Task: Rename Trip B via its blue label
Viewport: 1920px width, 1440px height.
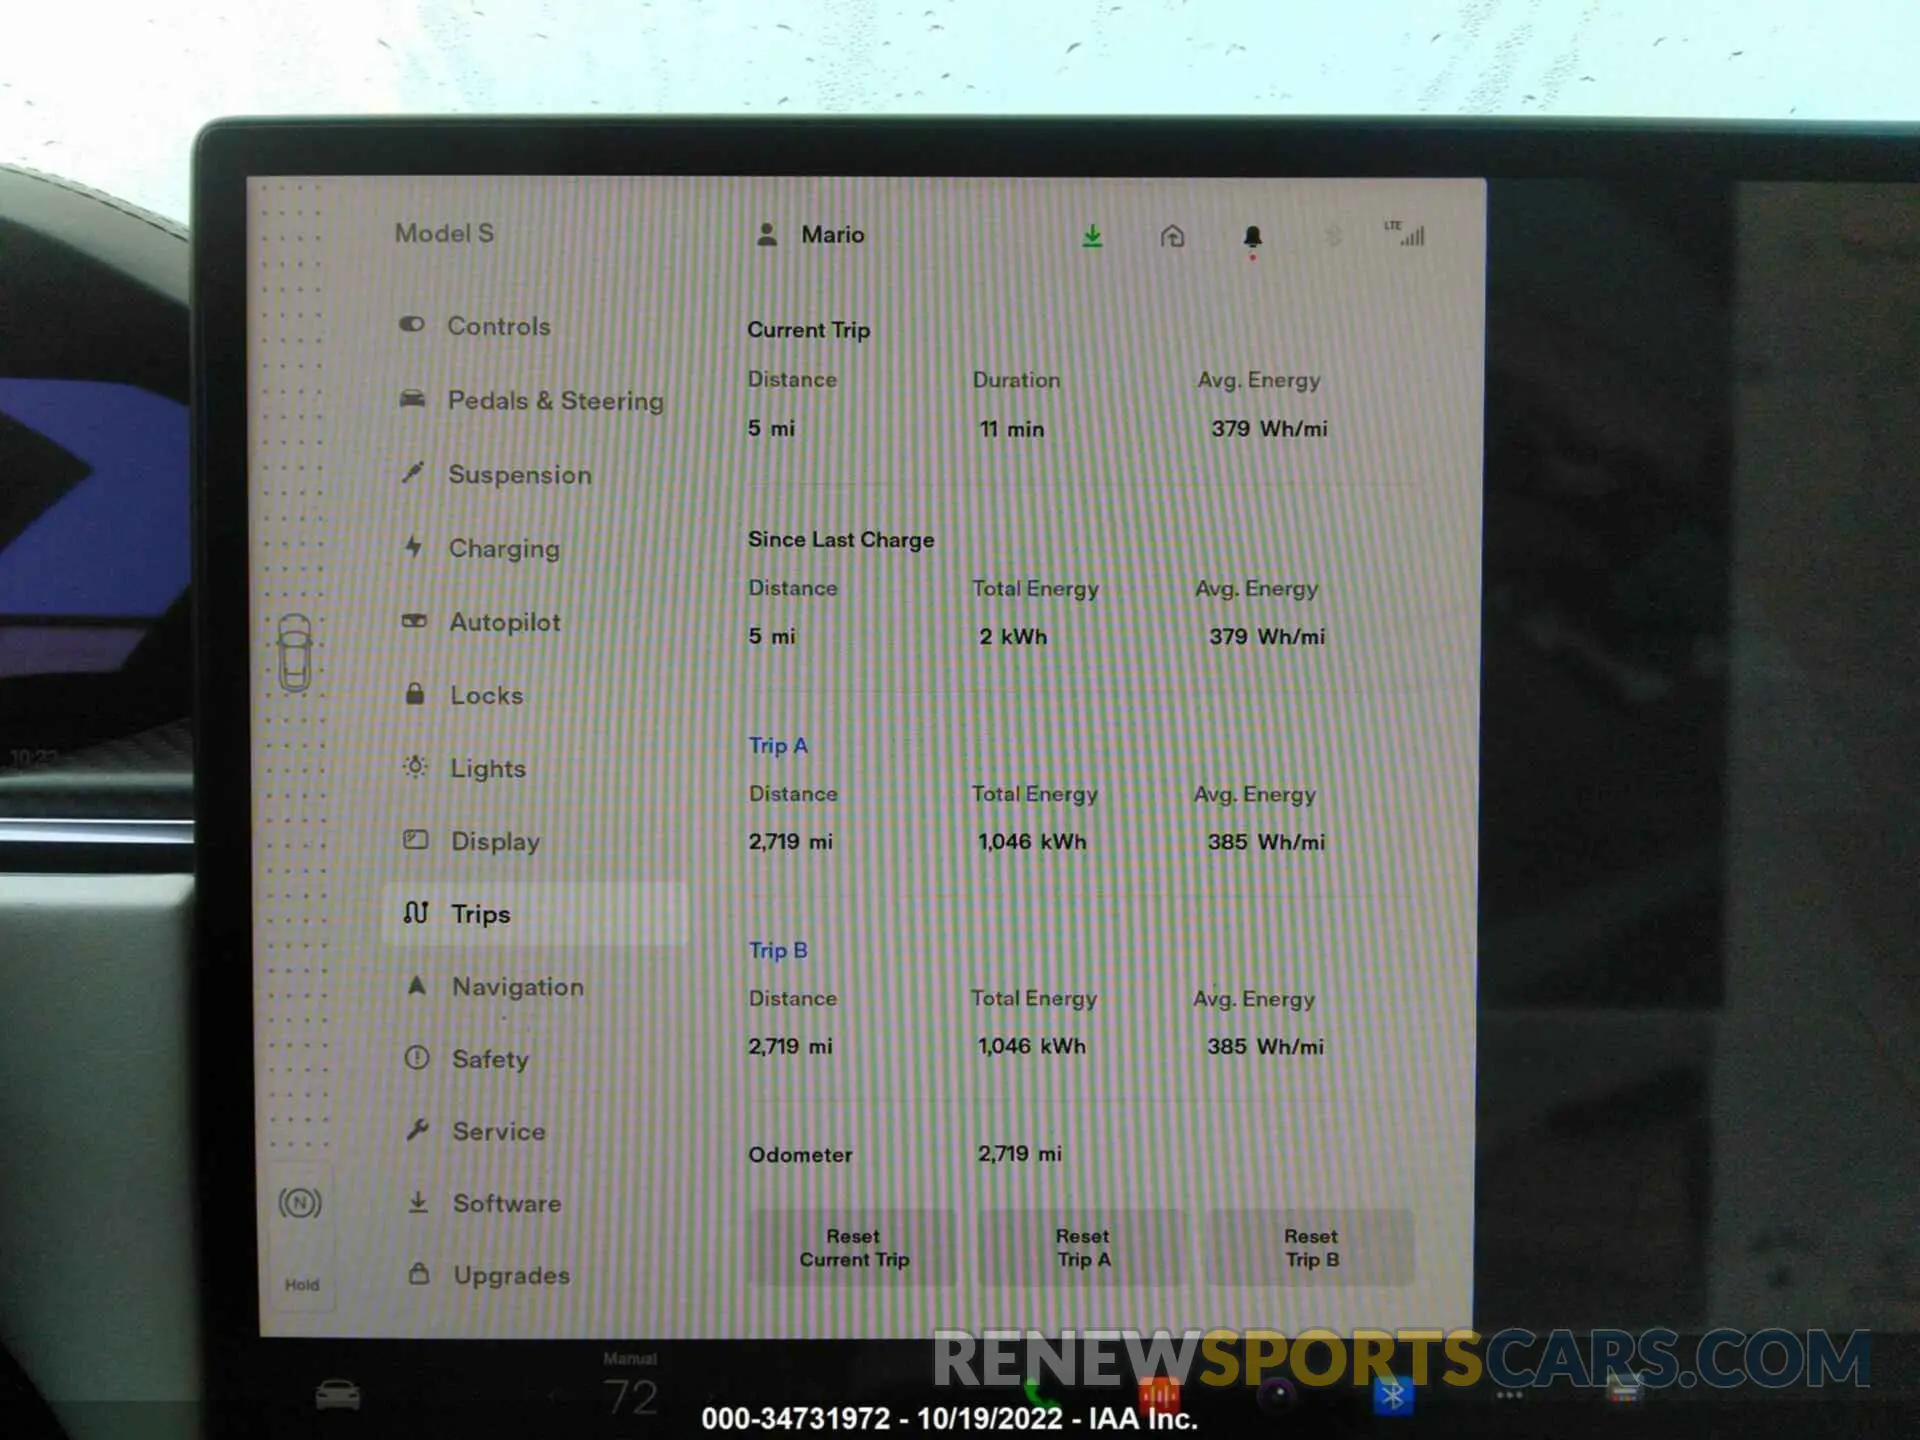Action: click(778, 951)
